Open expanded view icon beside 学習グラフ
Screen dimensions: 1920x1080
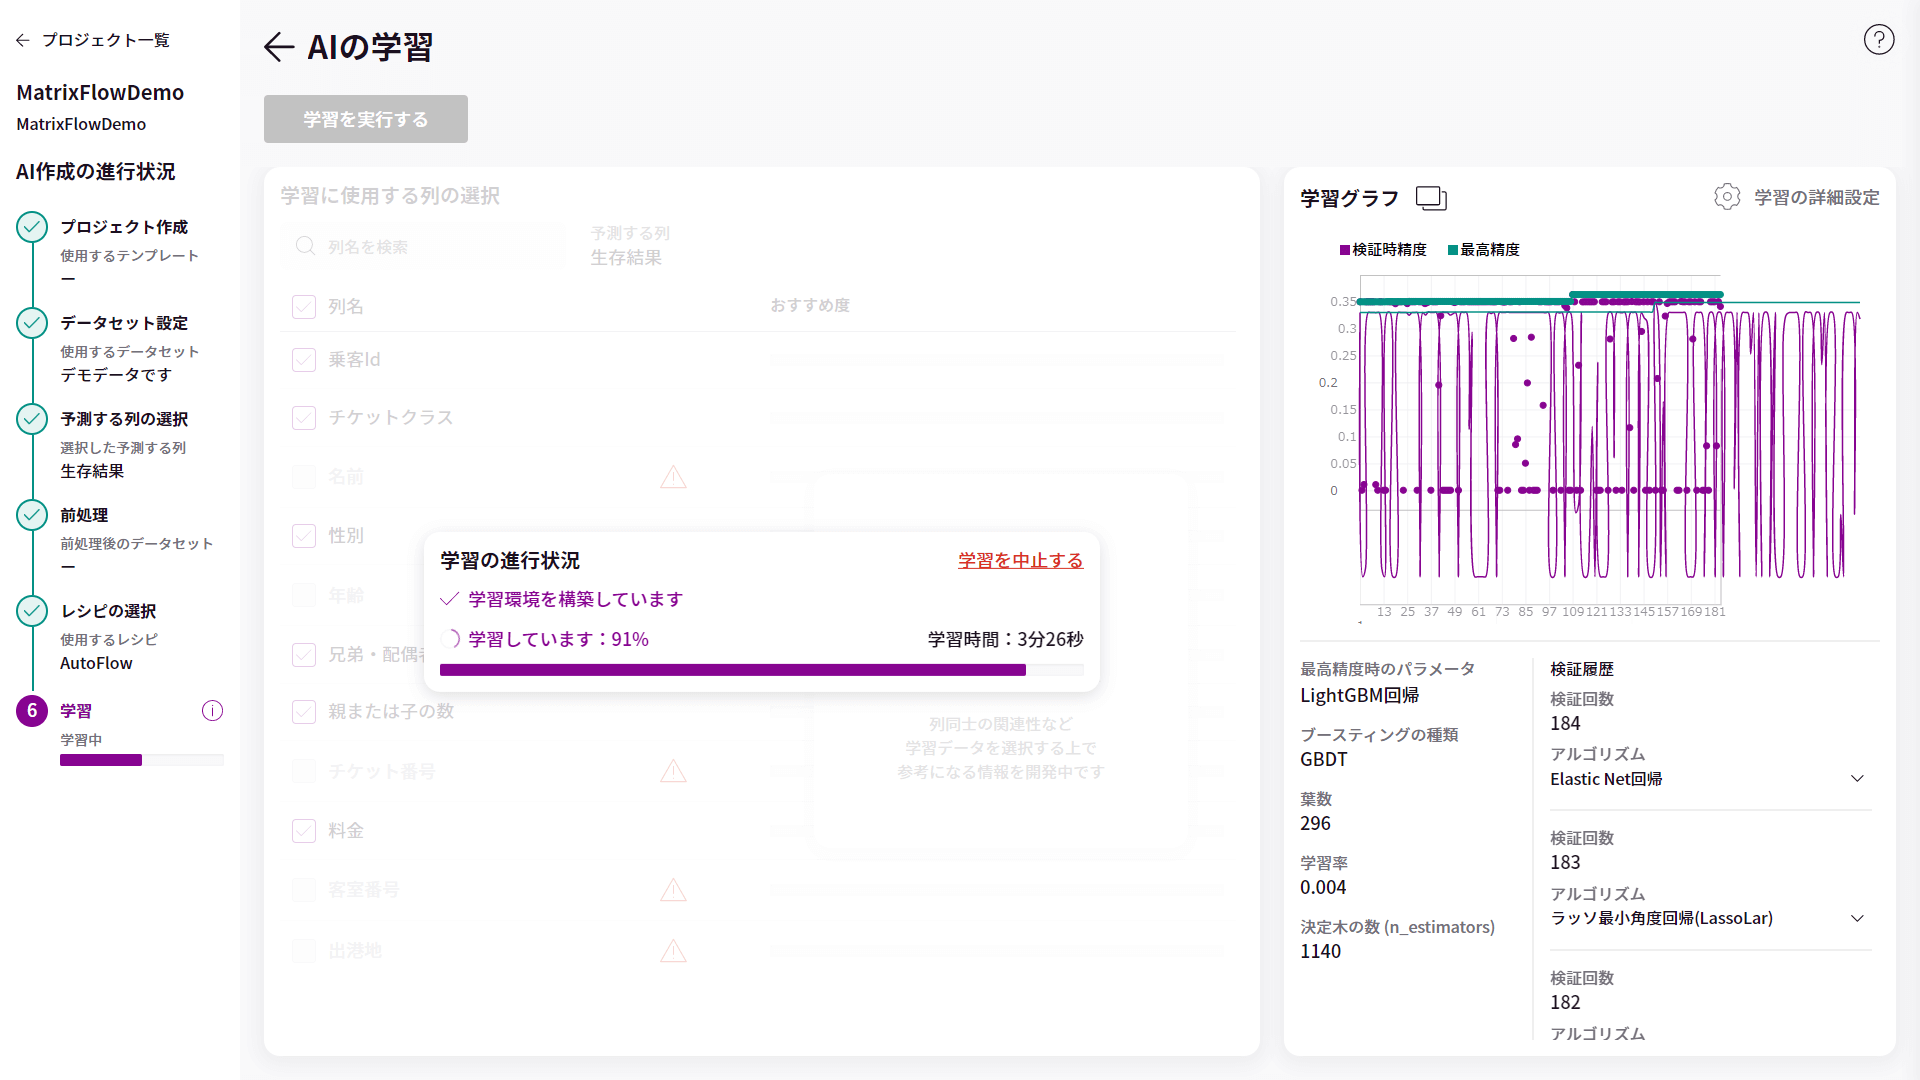(1431, 198)
